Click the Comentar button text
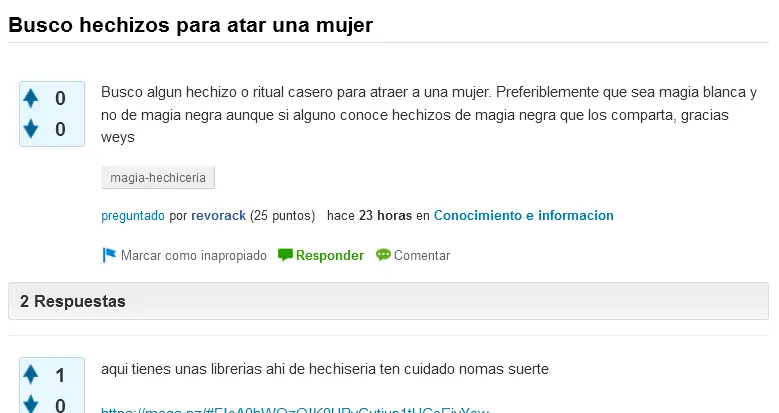779x413 pixels. point(422,255)
